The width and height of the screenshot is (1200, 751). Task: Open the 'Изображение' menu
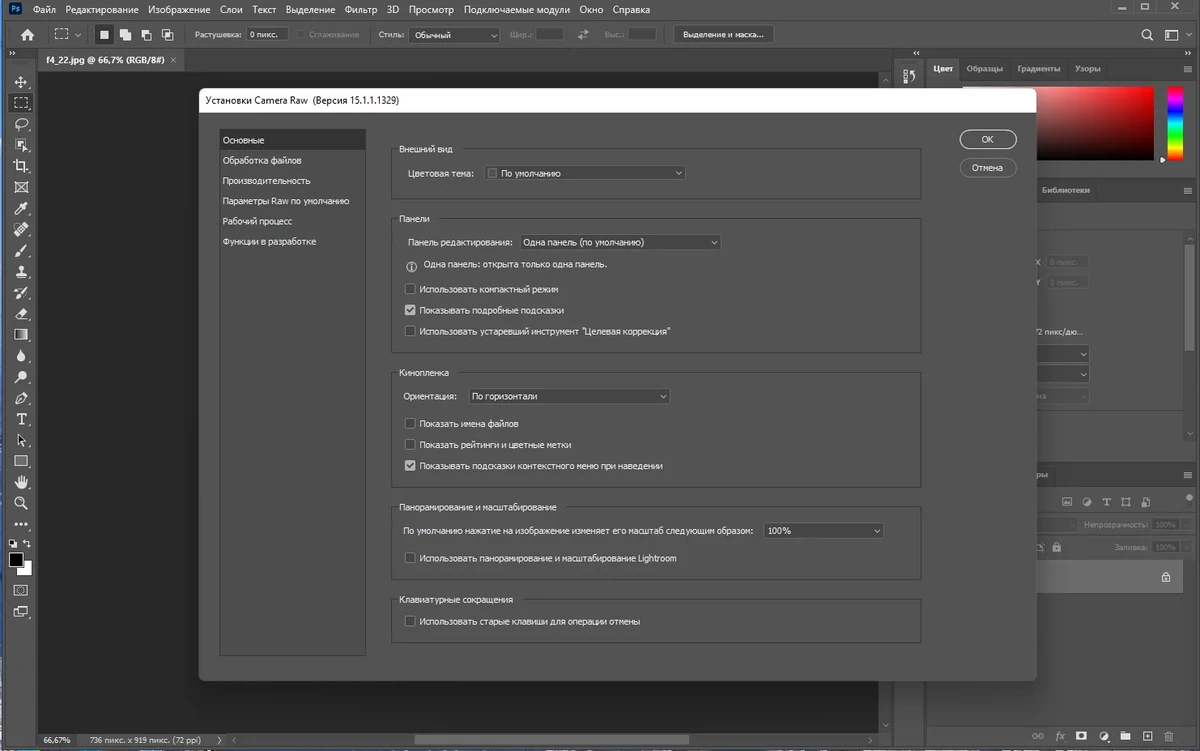[x=179, y=9]
